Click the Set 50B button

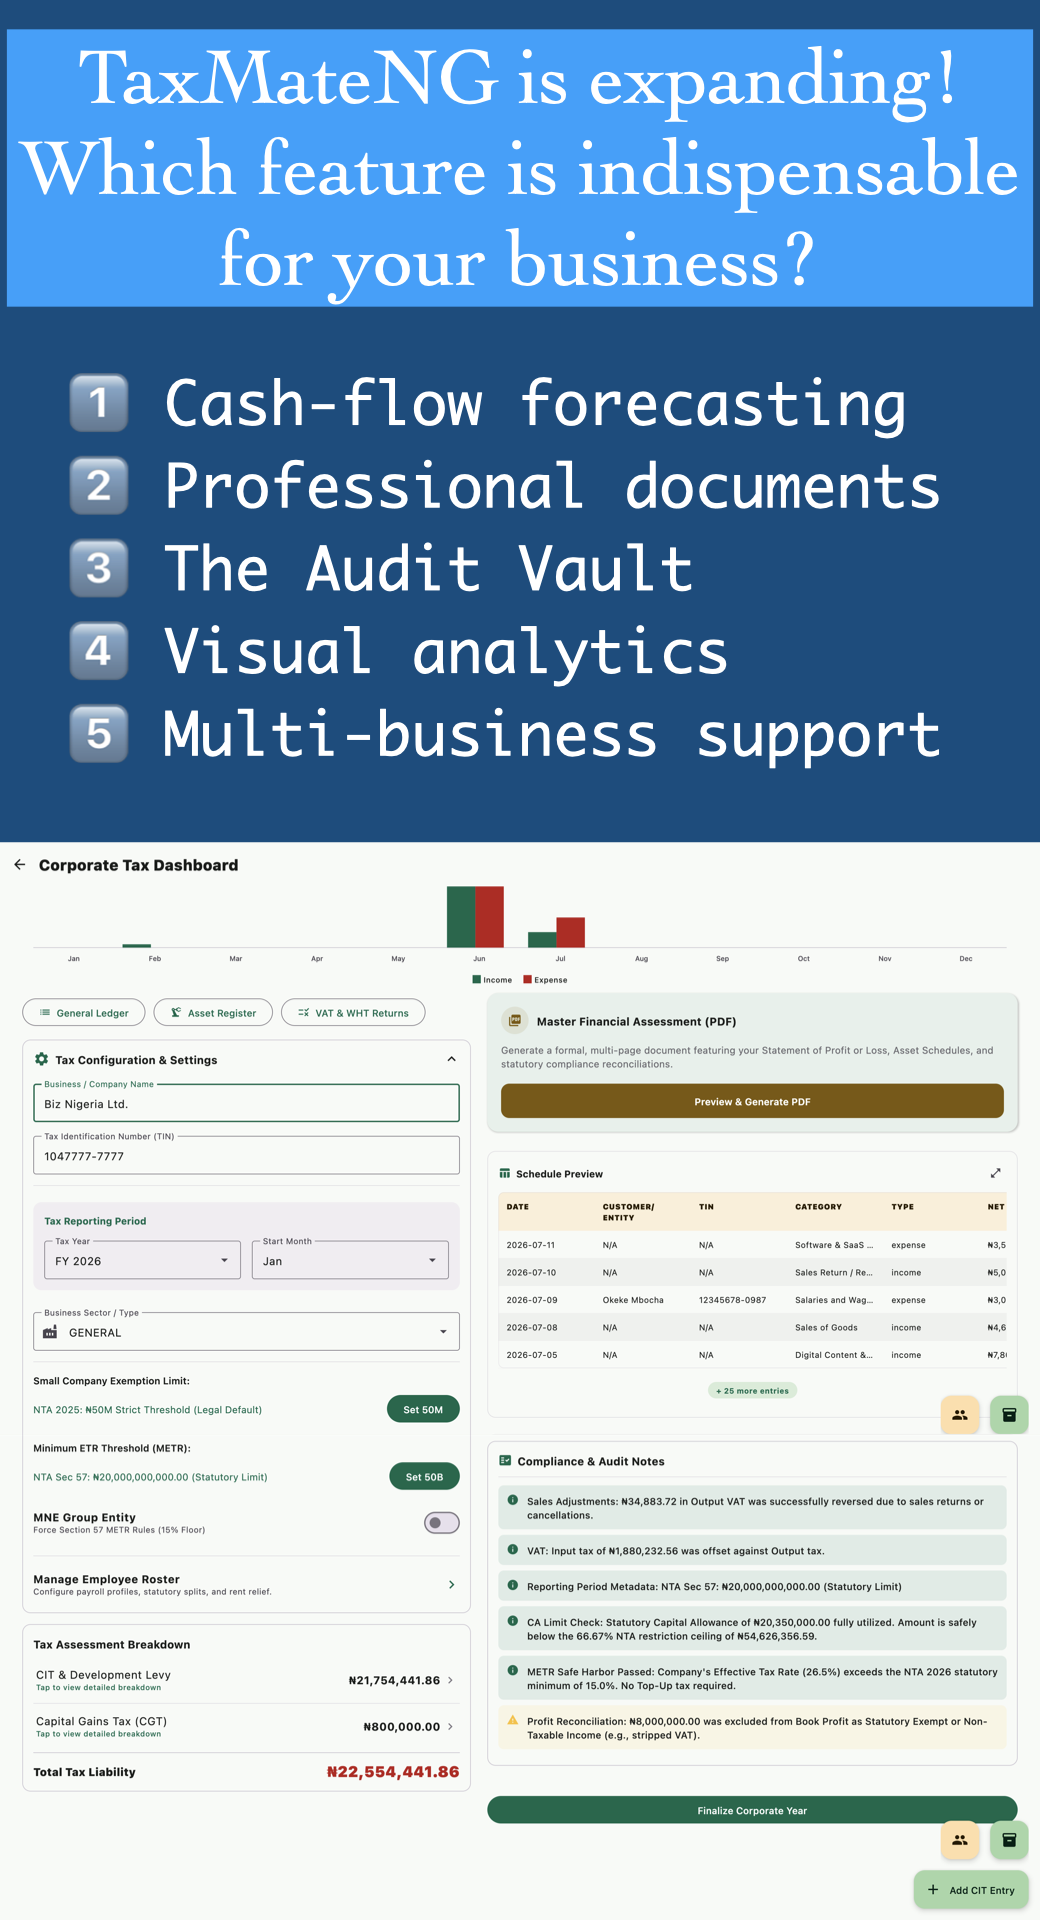(x=424, y=1476)
